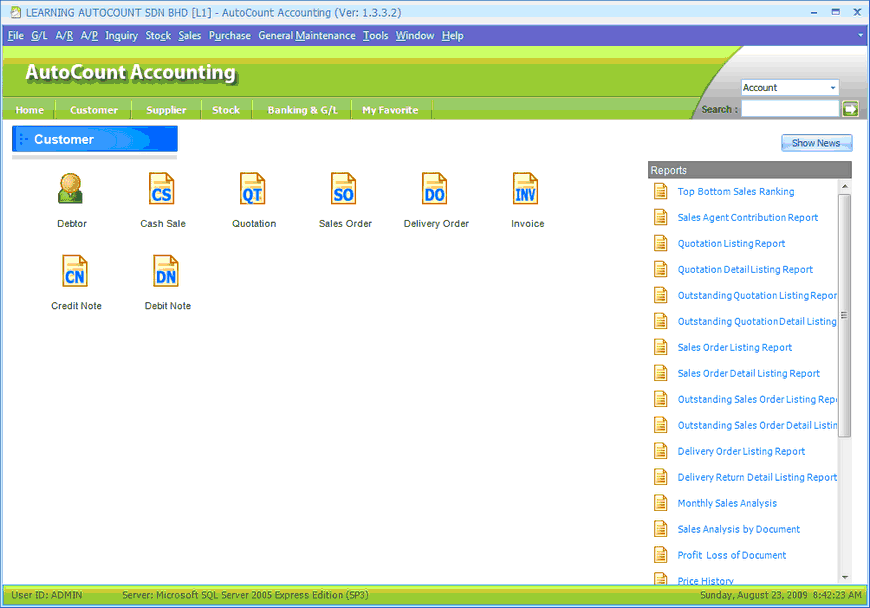The image size is (870, 608).
Task: Click the report icon beside Sales Order Listing Report
Action: [660, 347]
